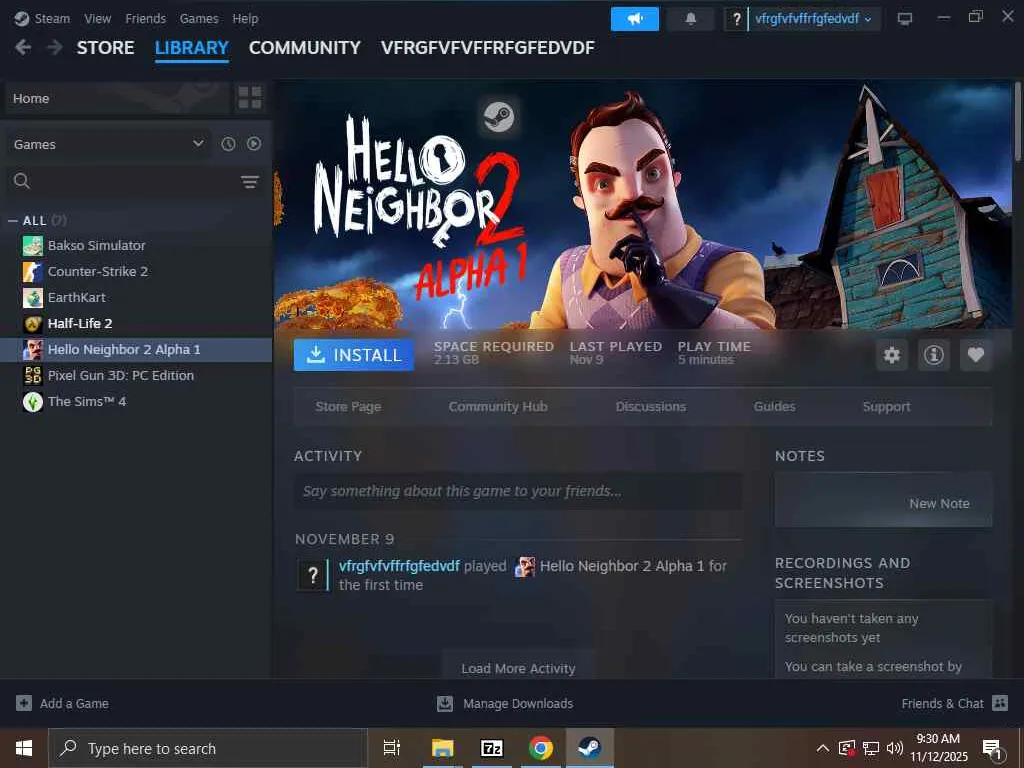Open Friends & Chat icon

tap(1000, 703)
